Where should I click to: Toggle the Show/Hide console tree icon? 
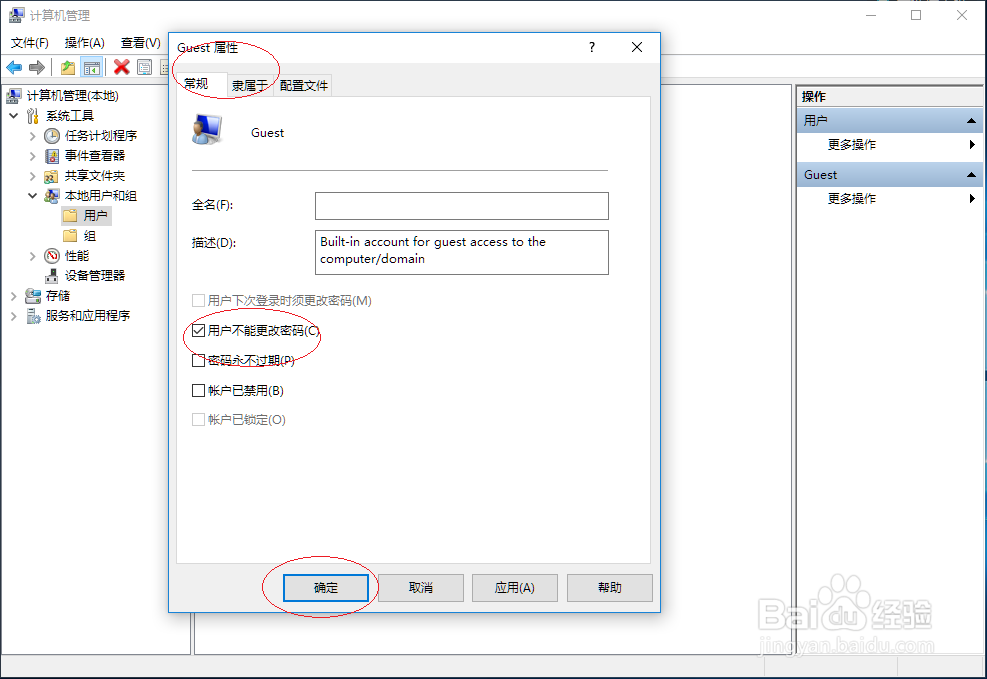click(x=92, y=67)
